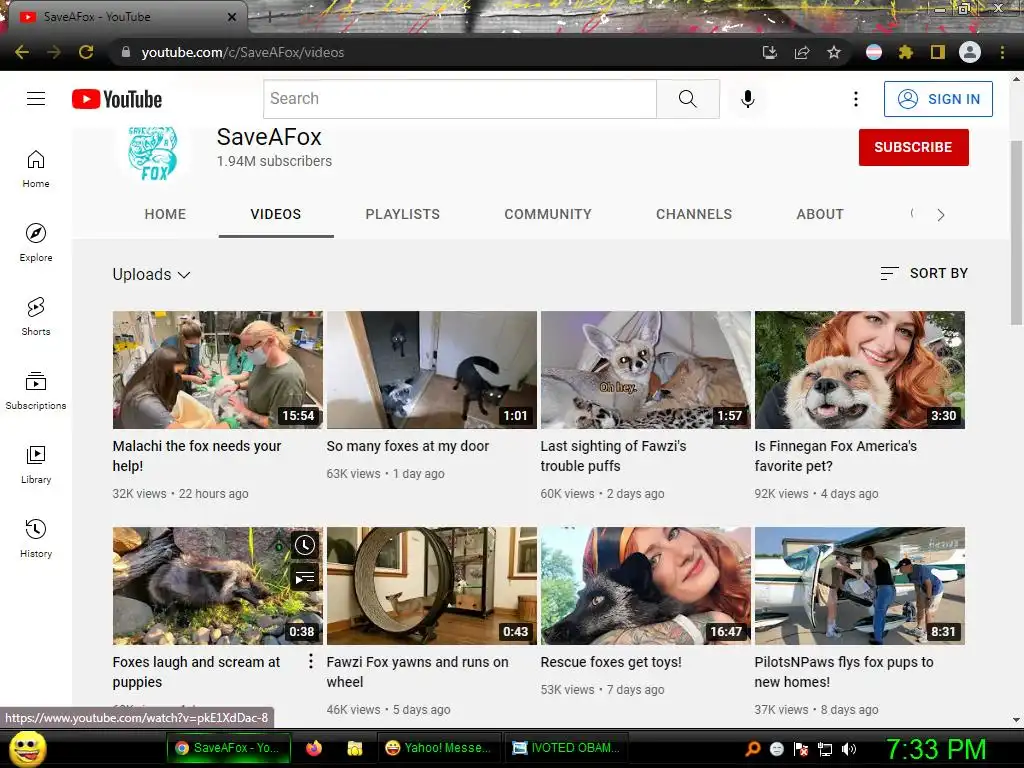
Task: Click the Sign In button
Action: tap(938, 99)
